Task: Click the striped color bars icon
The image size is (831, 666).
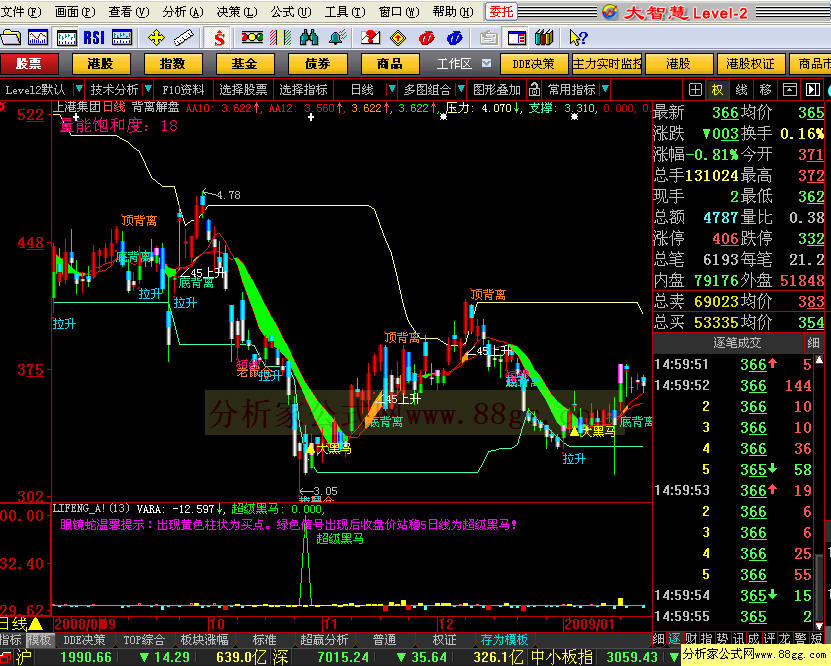Action: pyautogui.click(x=280, y=38)
